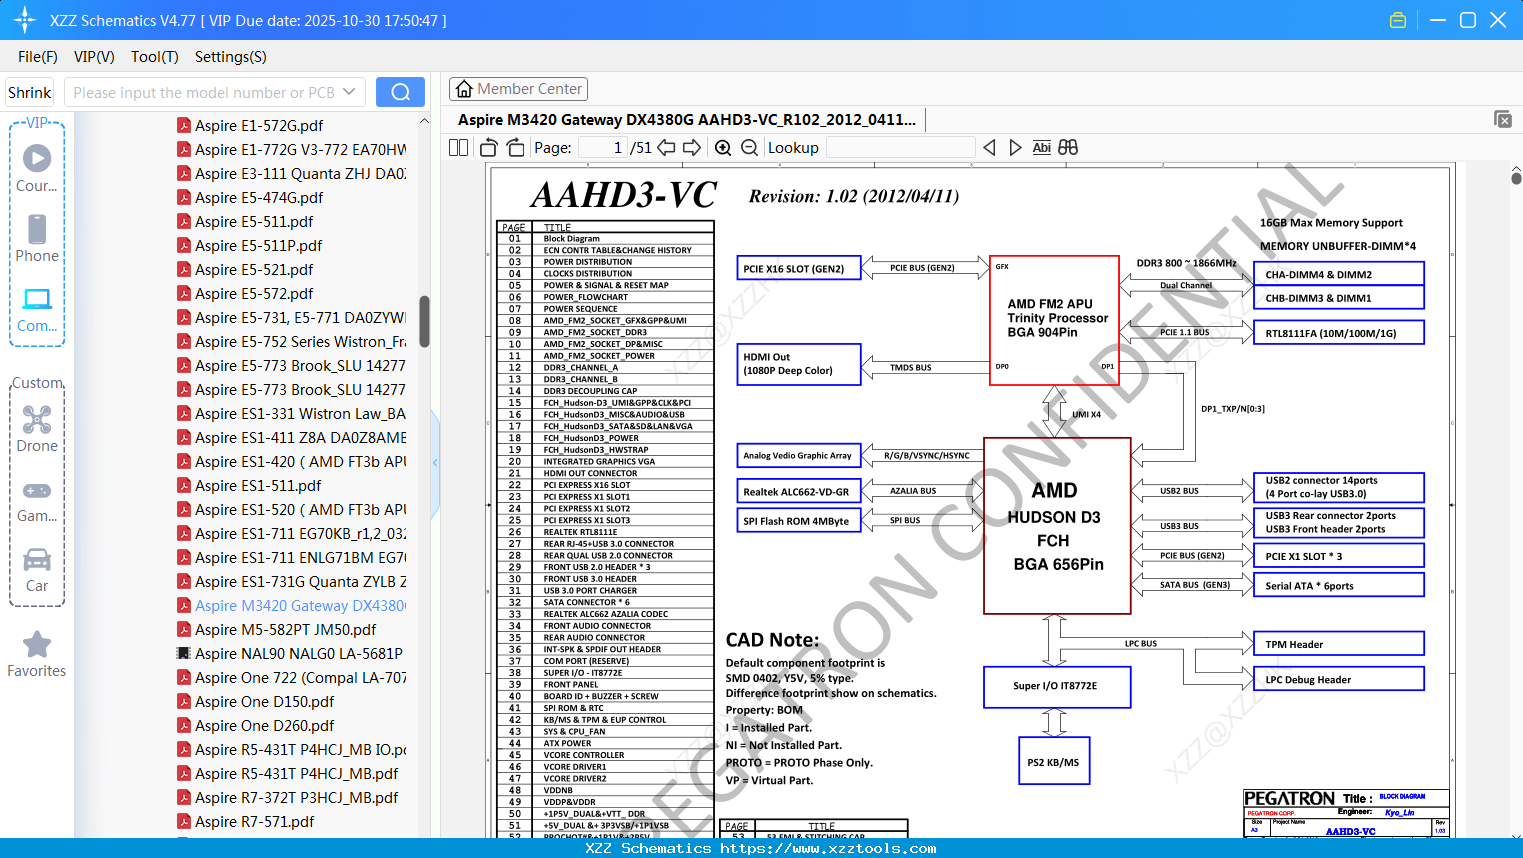
Task: Select highlighted Aspire M3420 Gateway DX4380 file
Action: 300,605
